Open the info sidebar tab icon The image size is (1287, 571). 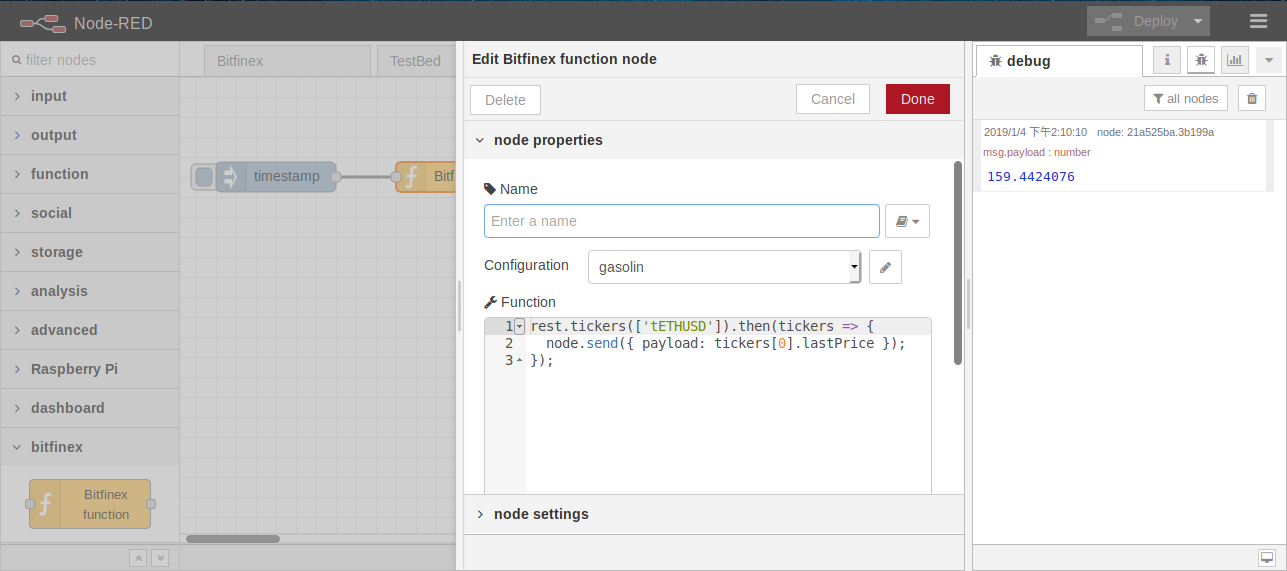click(x=1167, y=60)
